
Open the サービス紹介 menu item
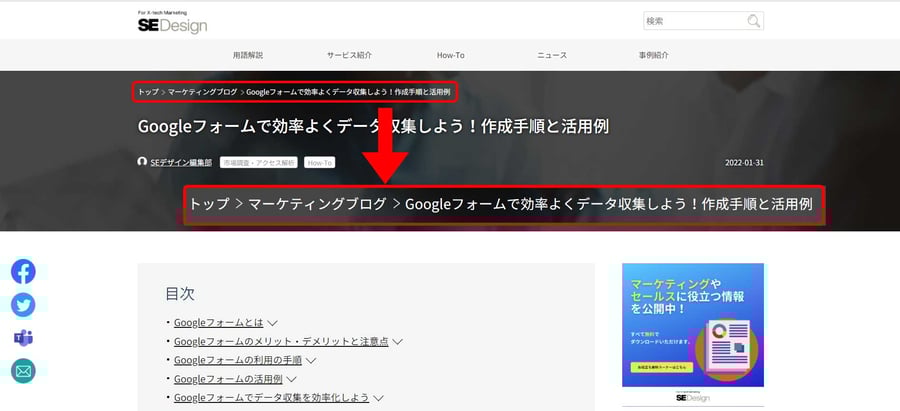pos(349,55)
